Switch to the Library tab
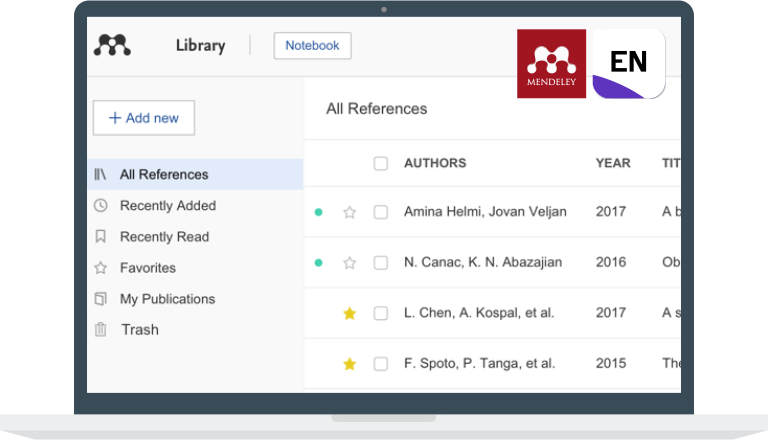The height and width of the screenshot is (440, 768). coord(200,45)
